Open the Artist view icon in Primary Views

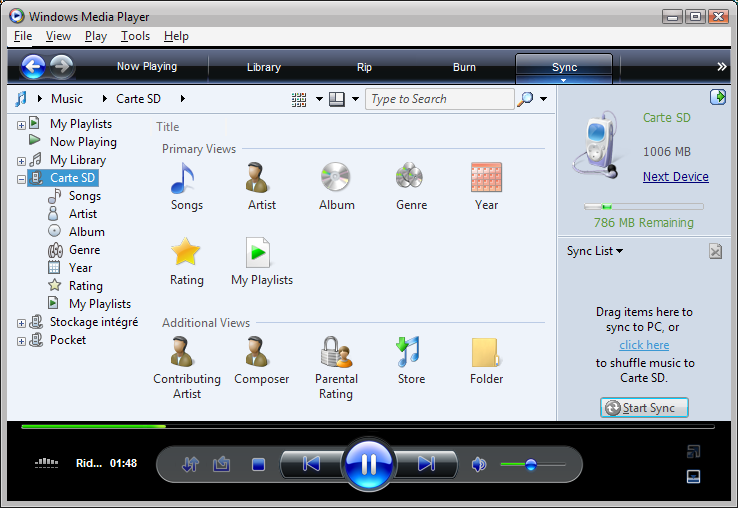[257, 178]
